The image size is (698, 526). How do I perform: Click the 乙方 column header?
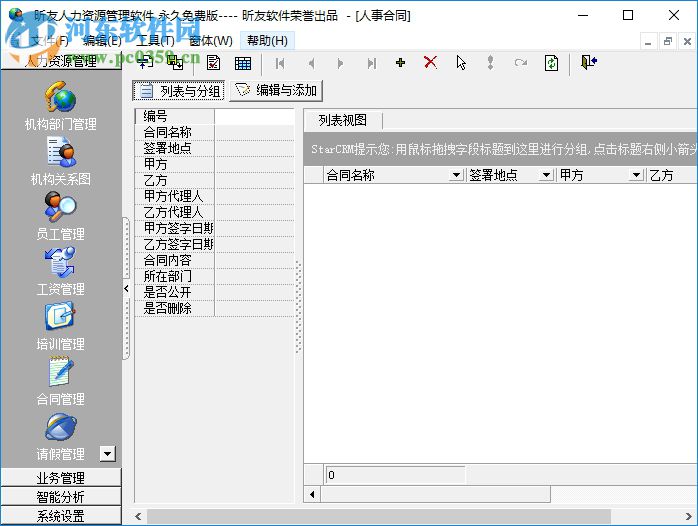click(672, 175)
